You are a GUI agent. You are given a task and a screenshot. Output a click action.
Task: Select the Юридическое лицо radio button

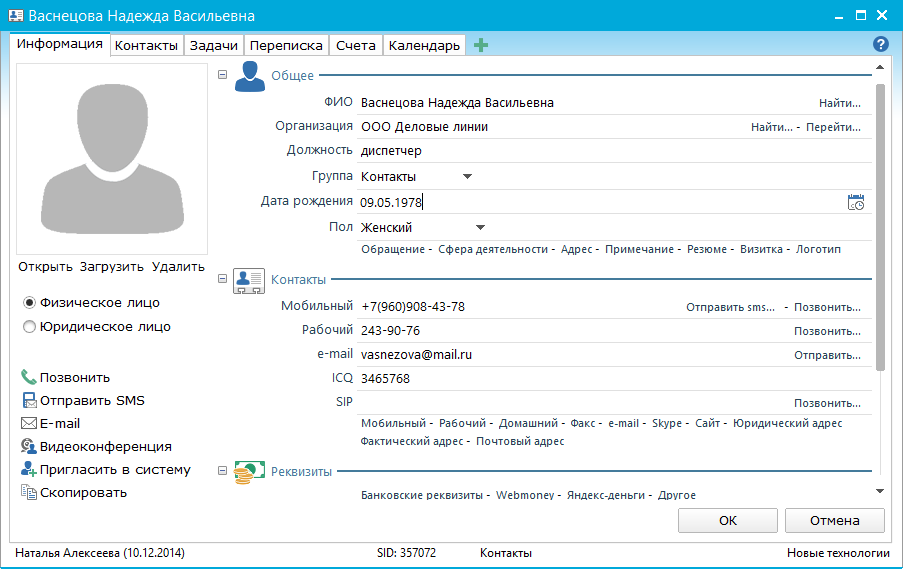(x=29, y=327)
